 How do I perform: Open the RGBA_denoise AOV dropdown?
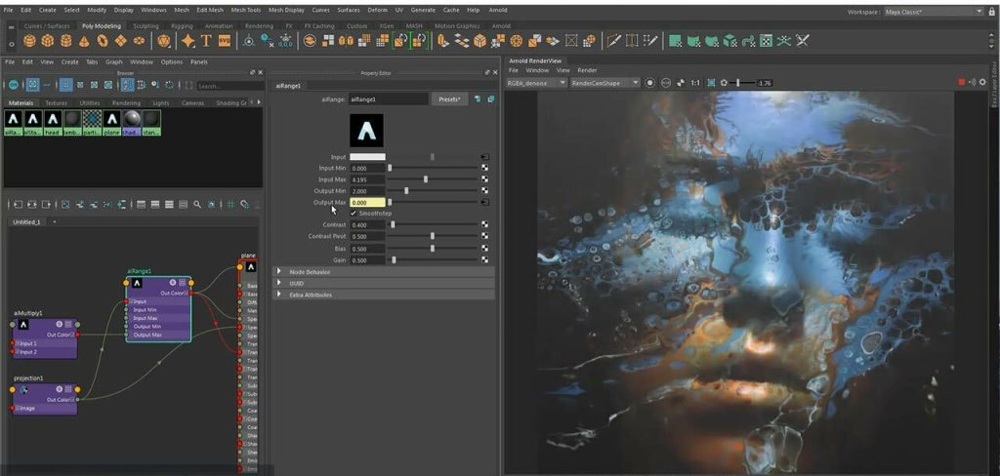tap(536, 82)
